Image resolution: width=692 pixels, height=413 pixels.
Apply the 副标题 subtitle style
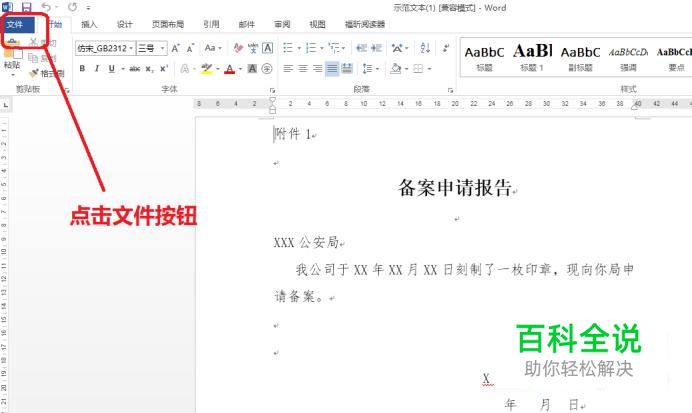click(580, 57)
